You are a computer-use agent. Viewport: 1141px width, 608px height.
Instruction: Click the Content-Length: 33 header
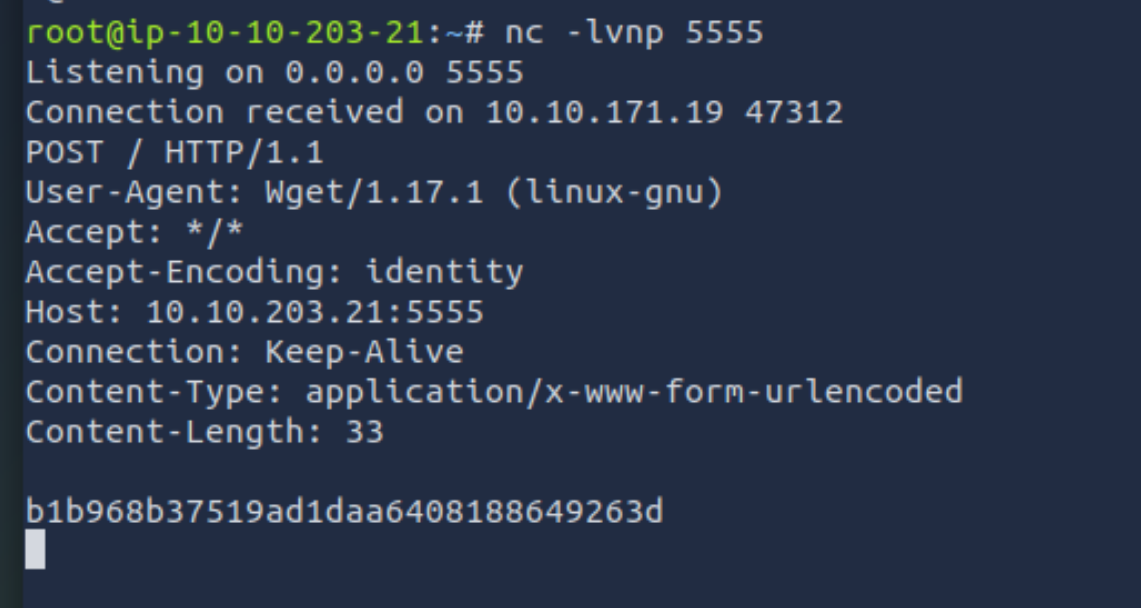tap(204, 432)
